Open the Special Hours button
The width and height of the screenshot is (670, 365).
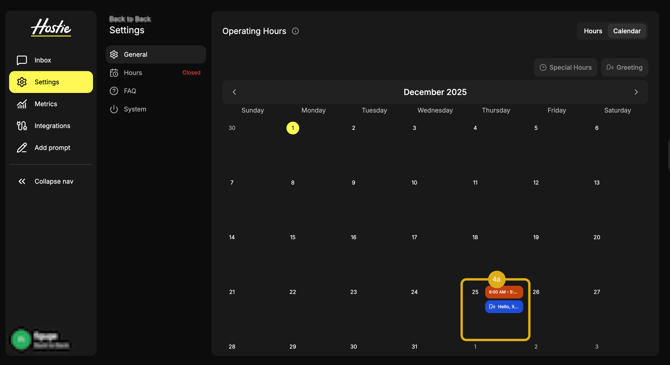click(x=565, y=68)
